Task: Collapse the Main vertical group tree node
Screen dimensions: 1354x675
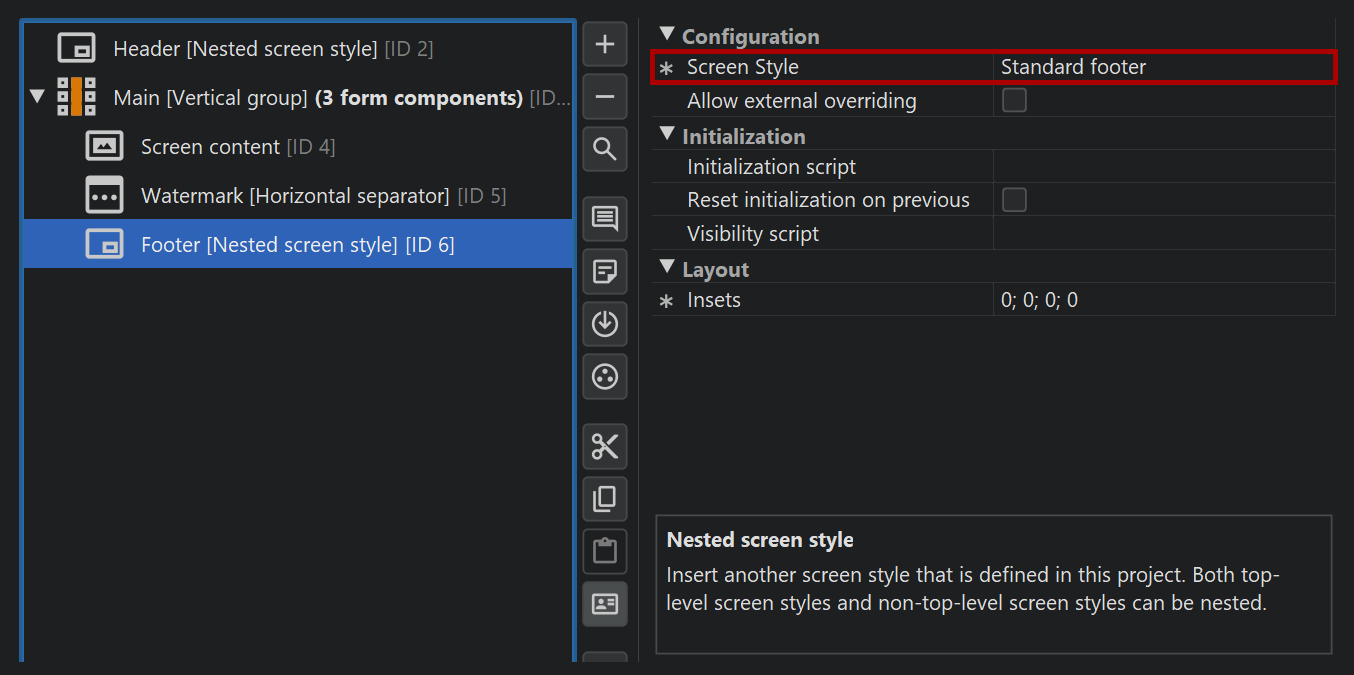Action: pos(37,97)
